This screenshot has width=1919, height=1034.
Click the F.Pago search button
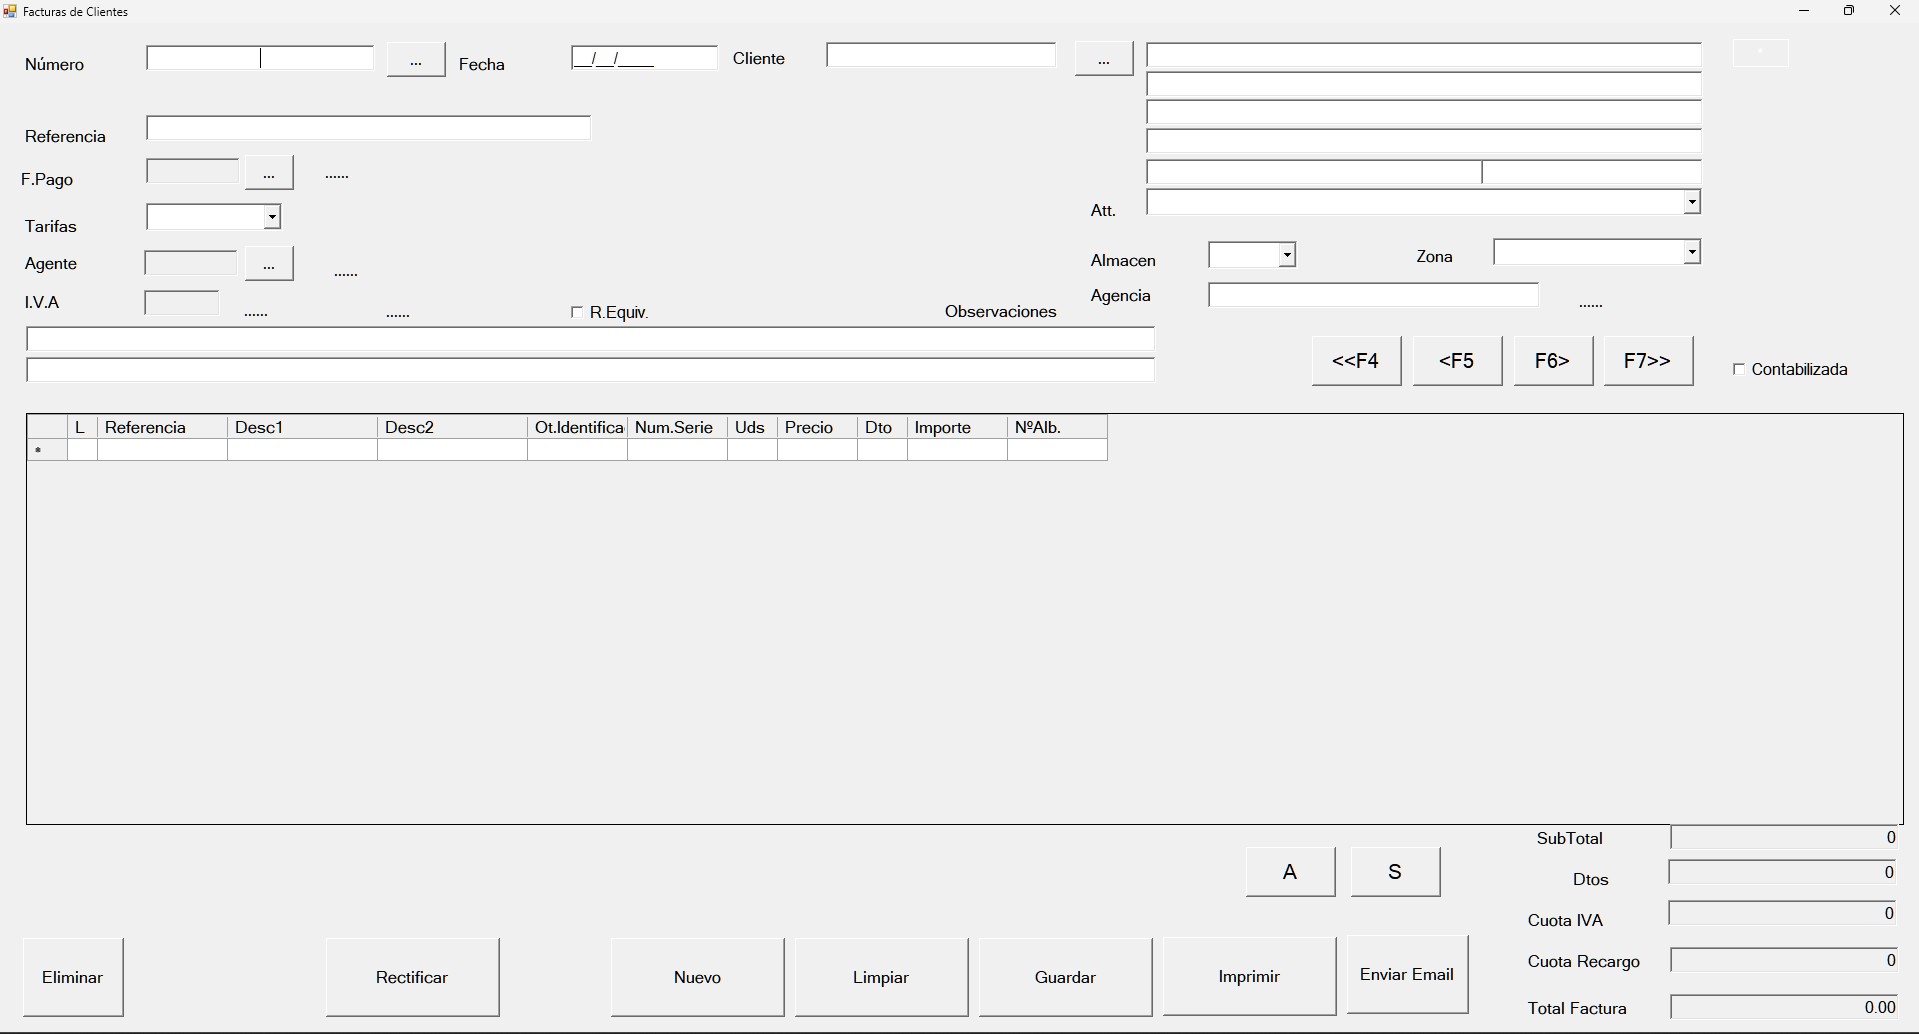click(268, 172)
